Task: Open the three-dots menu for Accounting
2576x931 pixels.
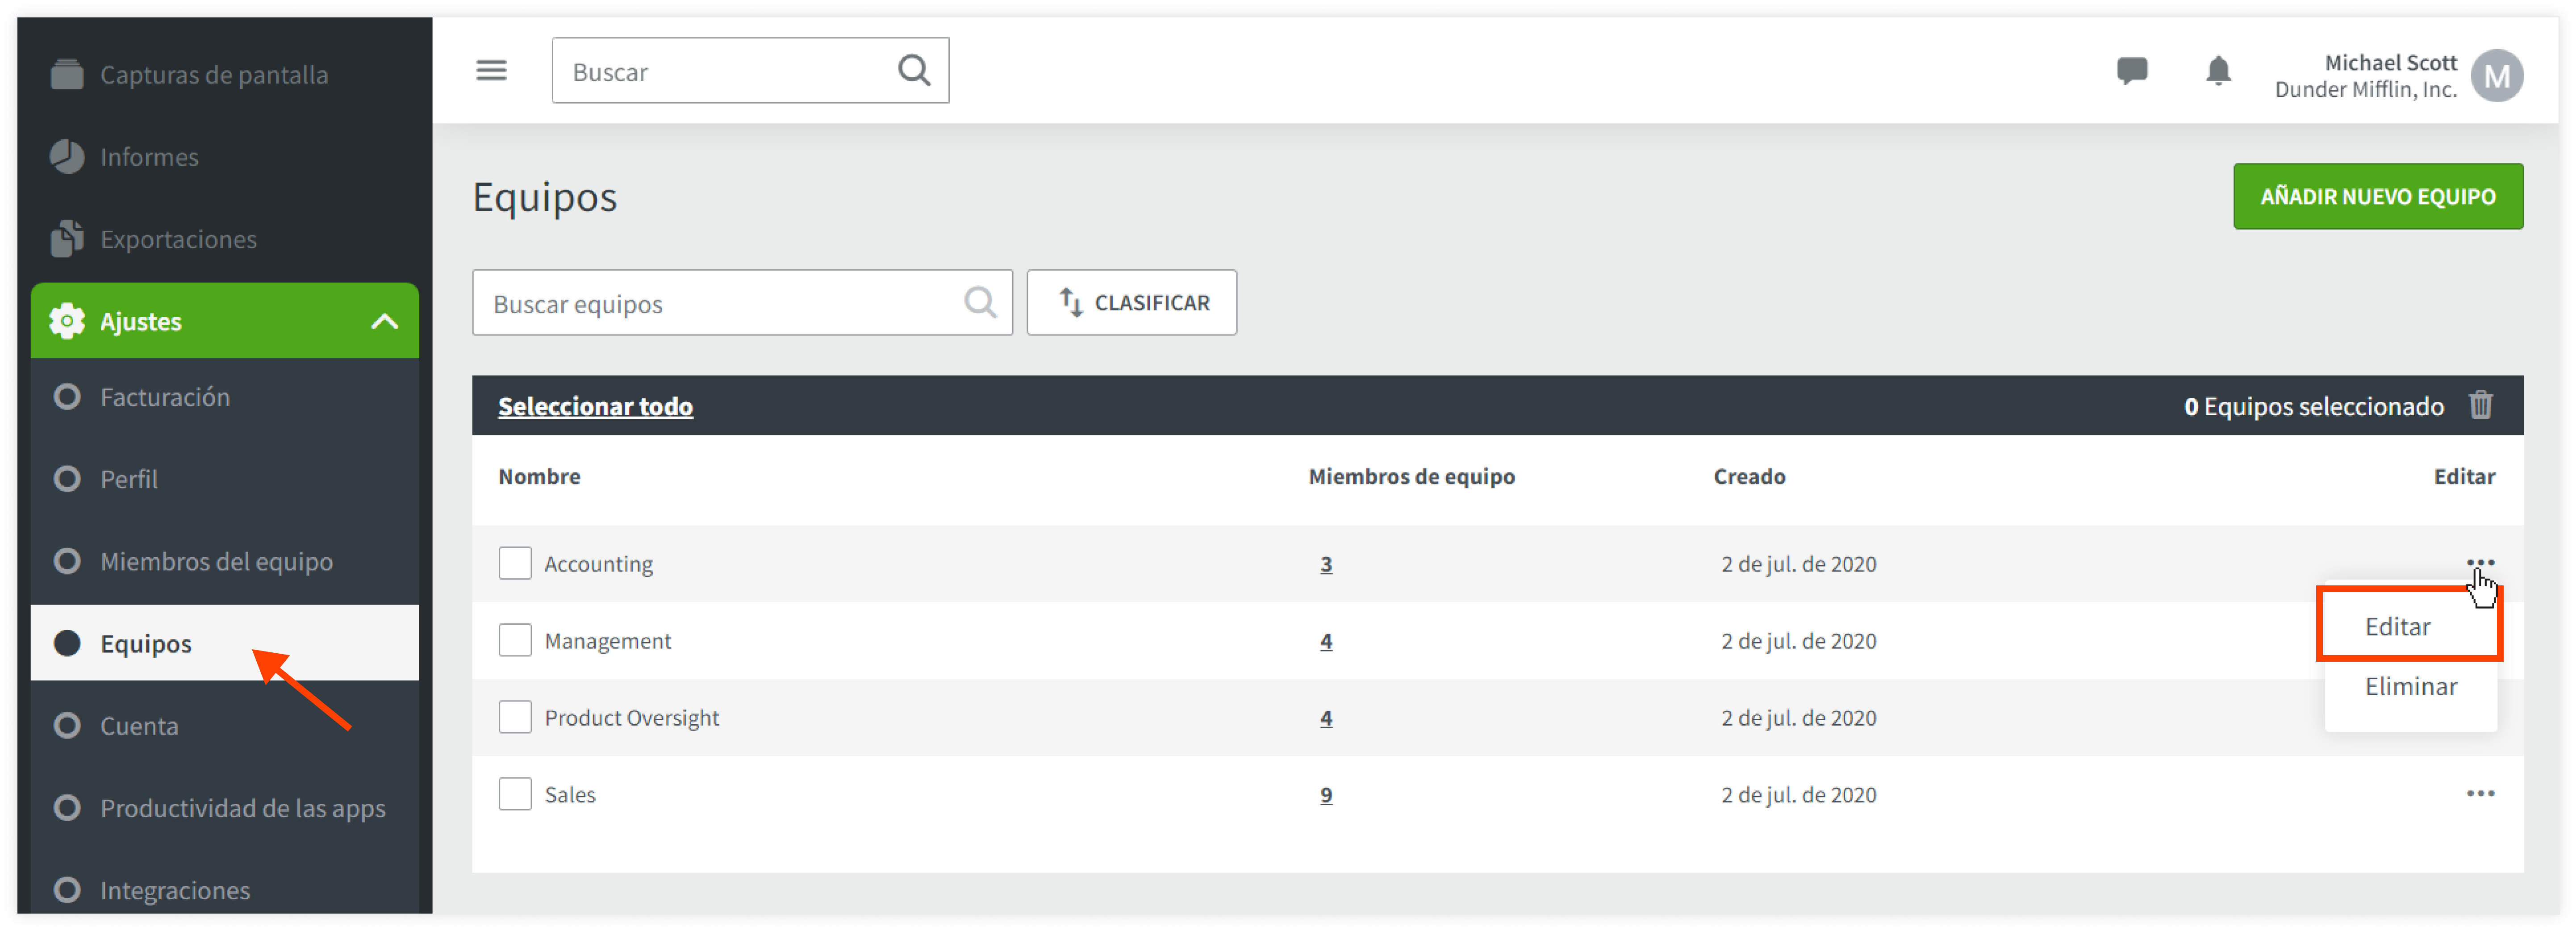Action: coord(2480,563)
